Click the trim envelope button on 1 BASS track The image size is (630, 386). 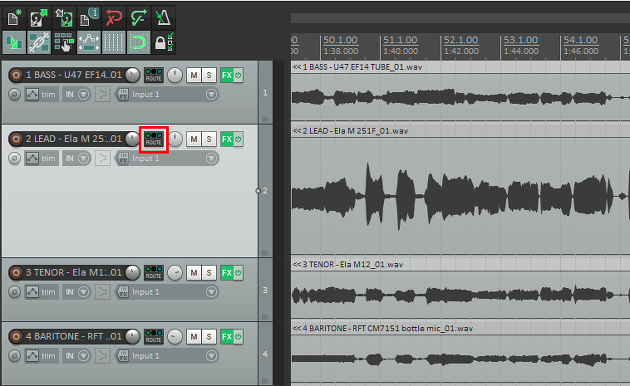pos(41,94)
